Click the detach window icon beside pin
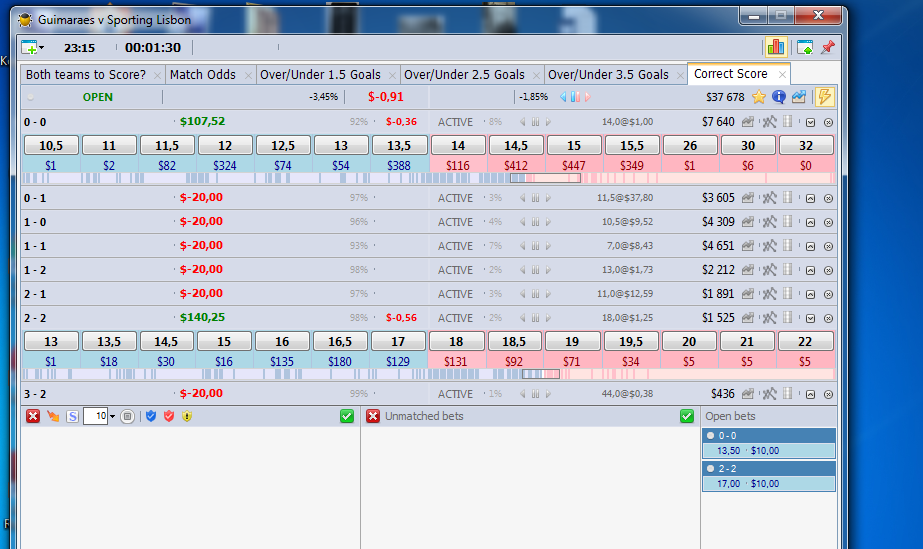Image resolution: width=923 pixels, height=549 pixels. click(805, 47)
